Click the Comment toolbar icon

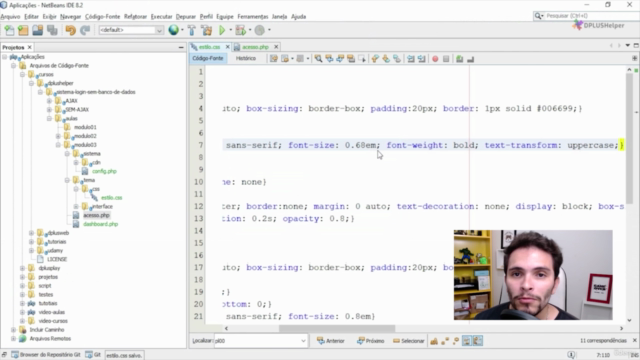(459, 59)
